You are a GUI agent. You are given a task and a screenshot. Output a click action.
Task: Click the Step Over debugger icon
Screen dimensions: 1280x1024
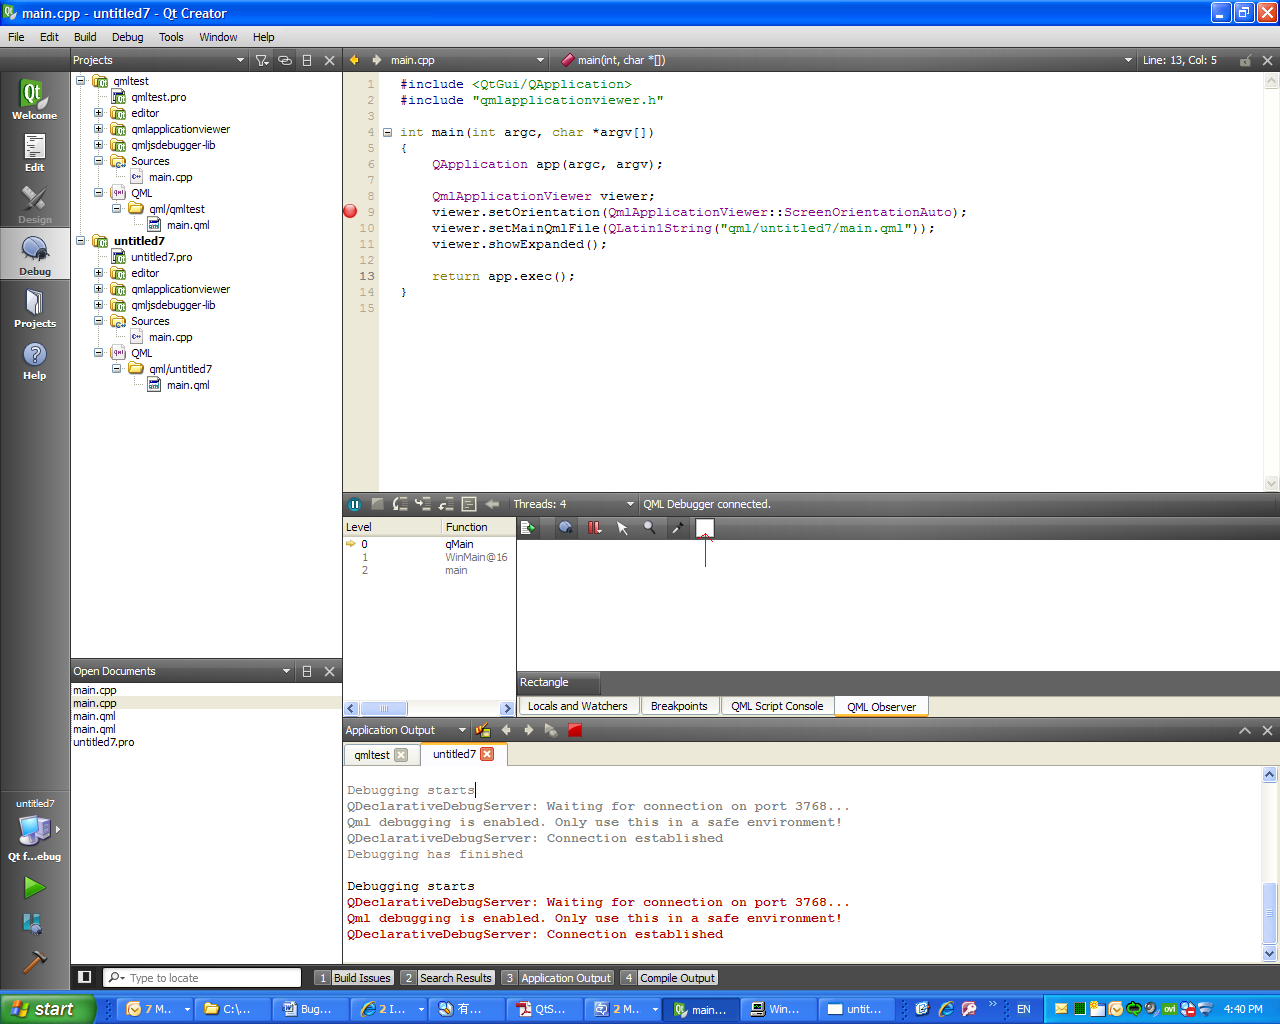(x=400, y=504)
